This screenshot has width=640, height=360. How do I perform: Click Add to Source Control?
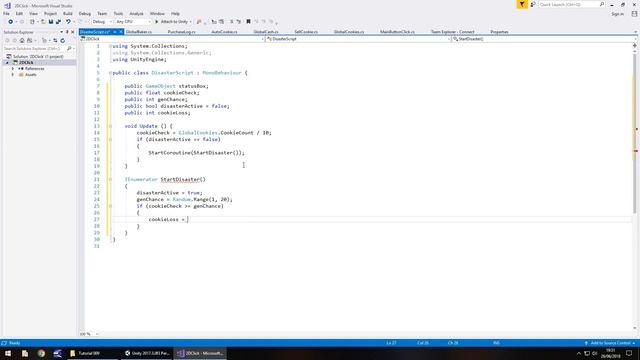pos(611,343)
